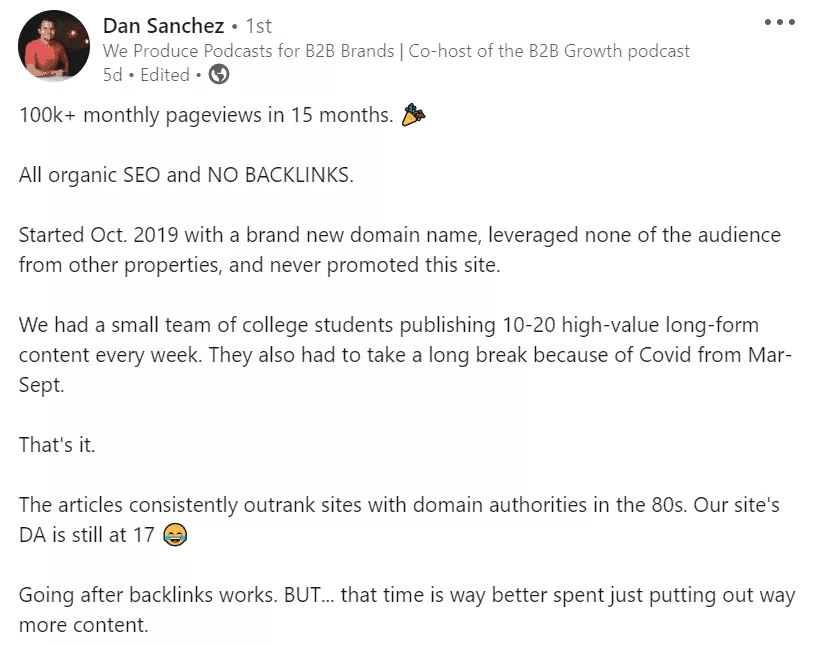
Task: Click the "That's it." line
Action: tap(57, 445)
